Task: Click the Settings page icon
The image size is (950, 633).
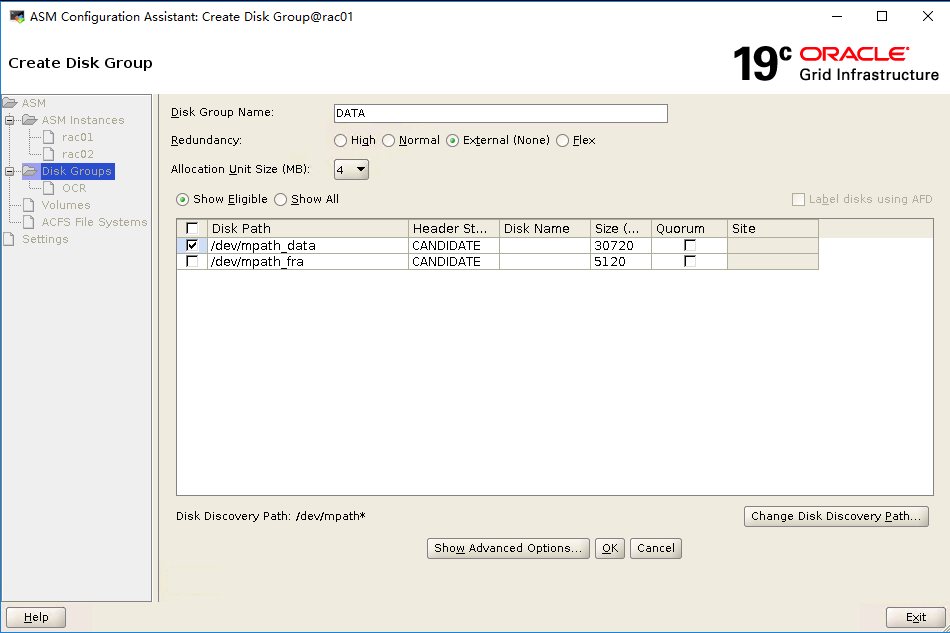Action: point(9,239)
